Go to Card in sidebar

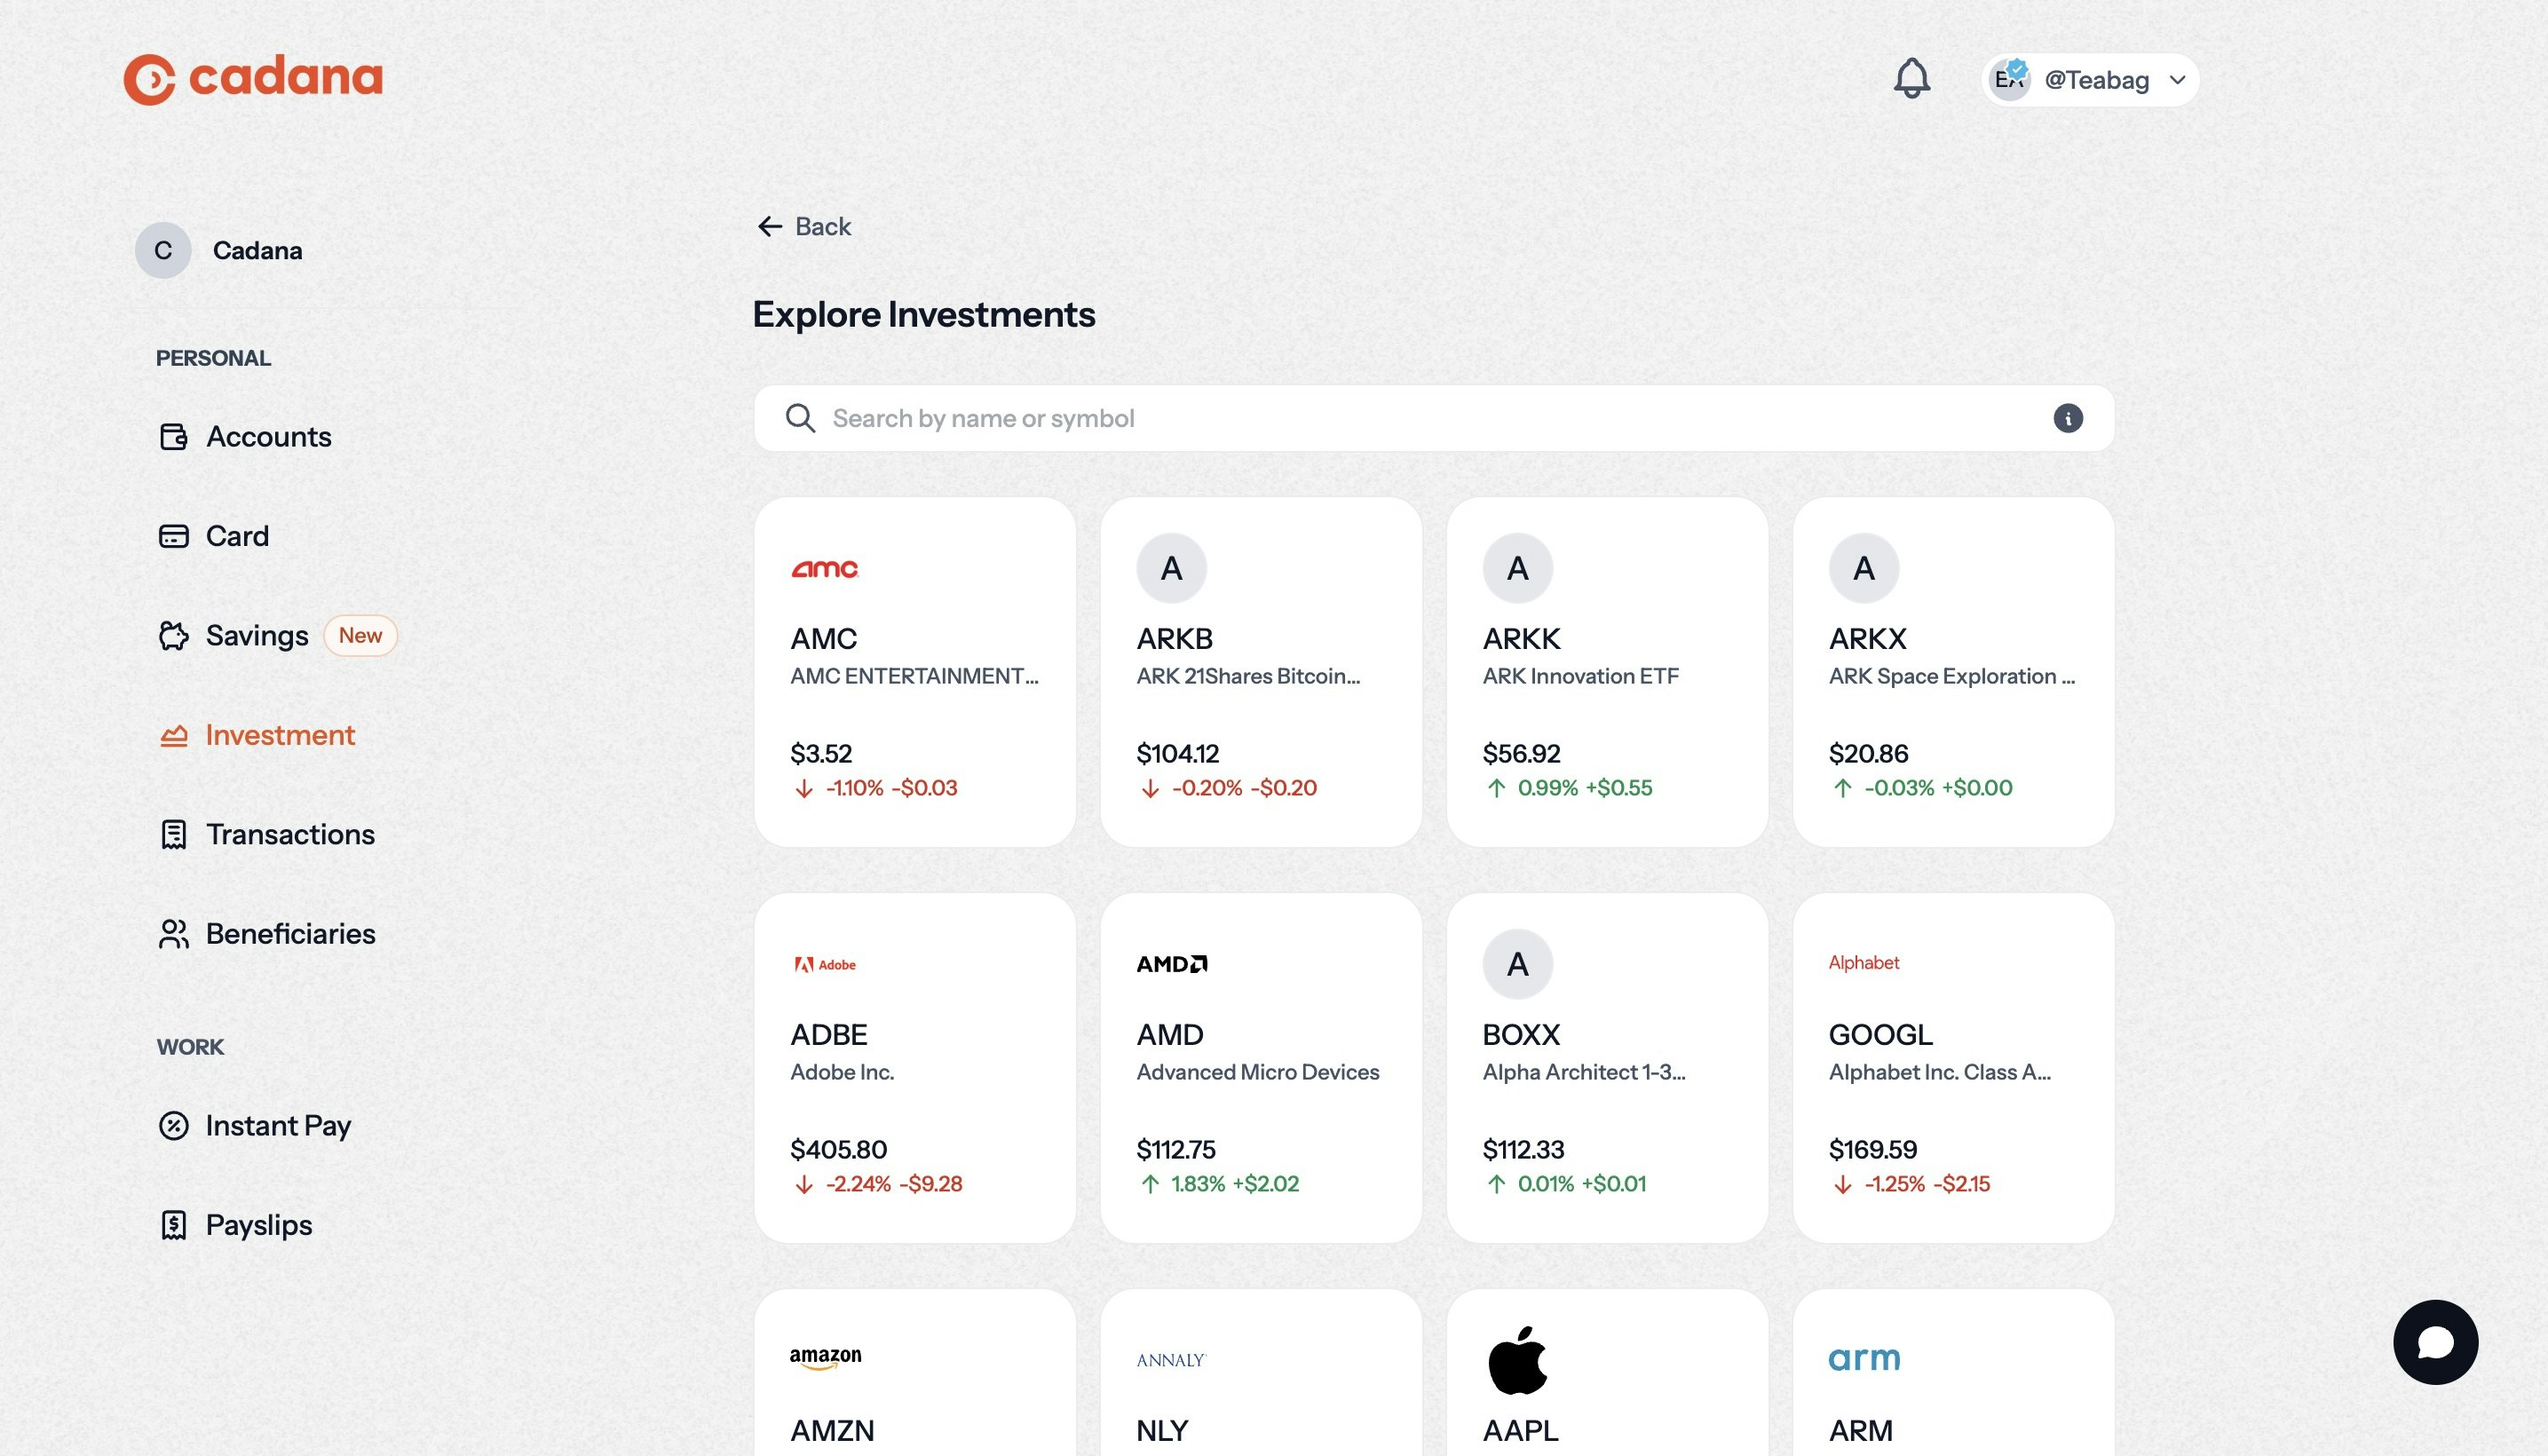237,536
